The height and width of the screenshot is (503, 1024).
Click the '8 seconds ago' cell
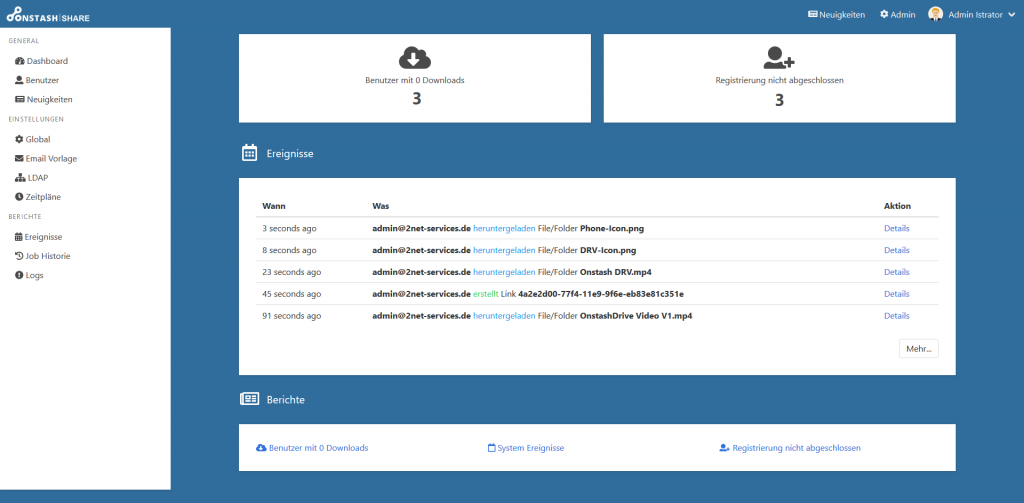click(289, 250)
